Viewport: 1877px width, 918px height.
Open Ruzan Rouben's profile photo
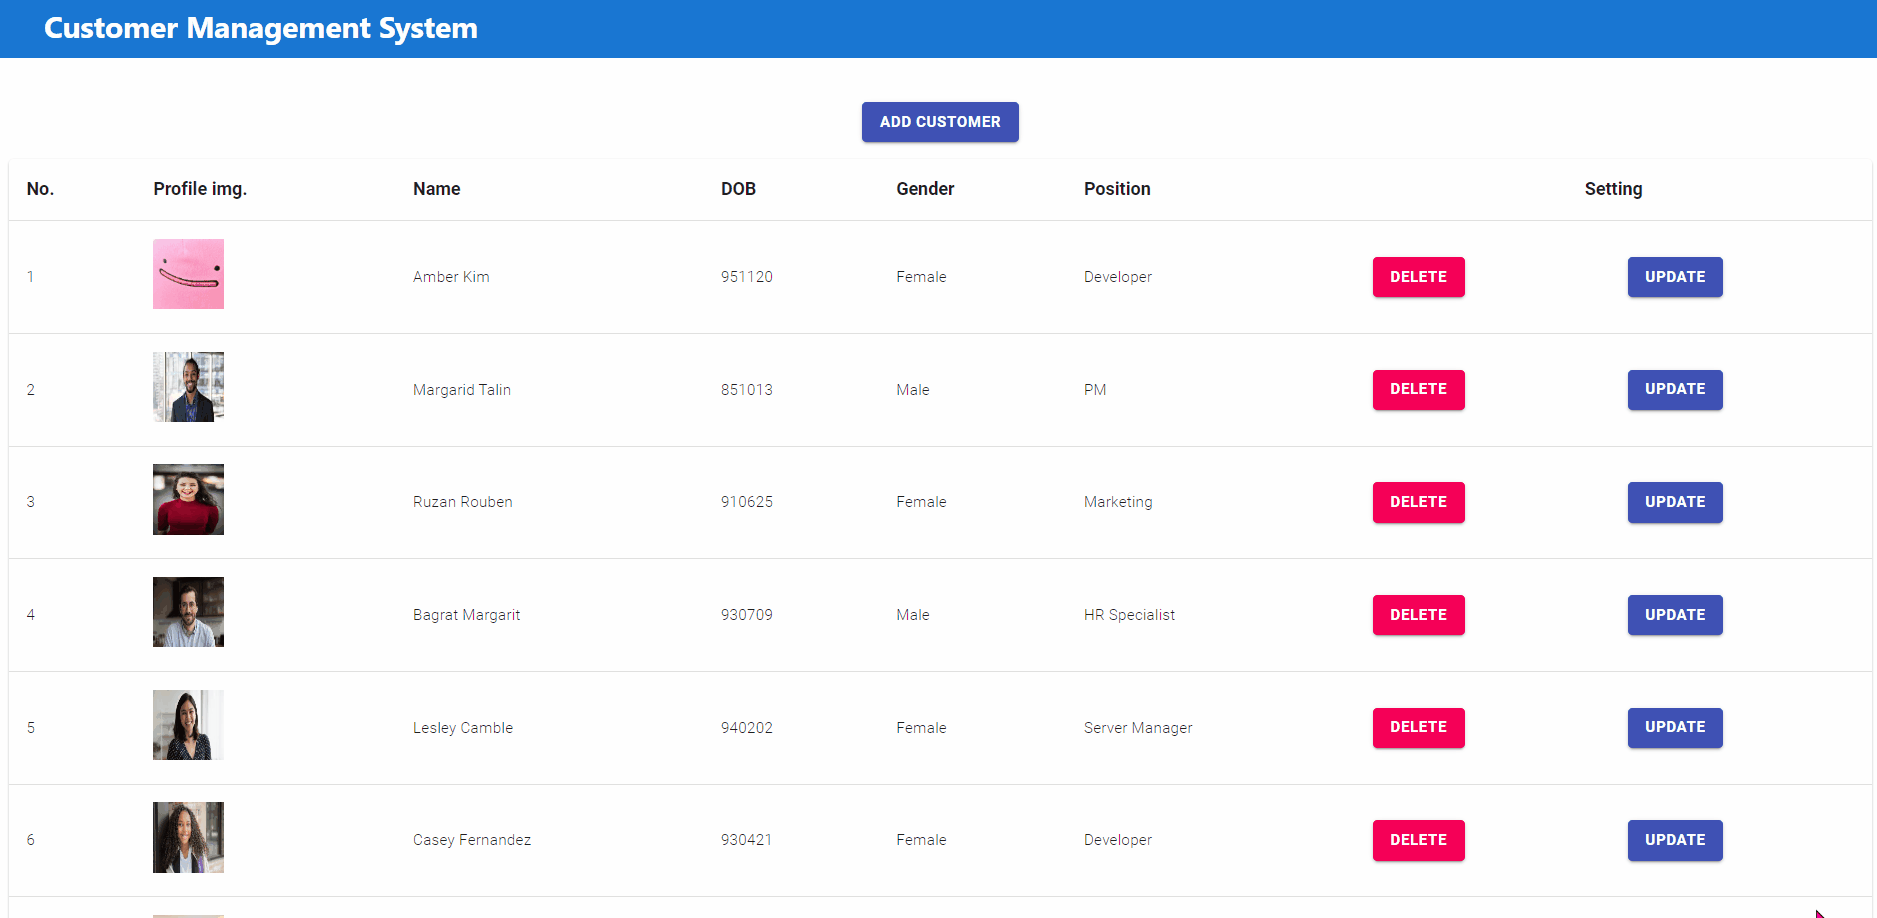(x=188, y=499)
